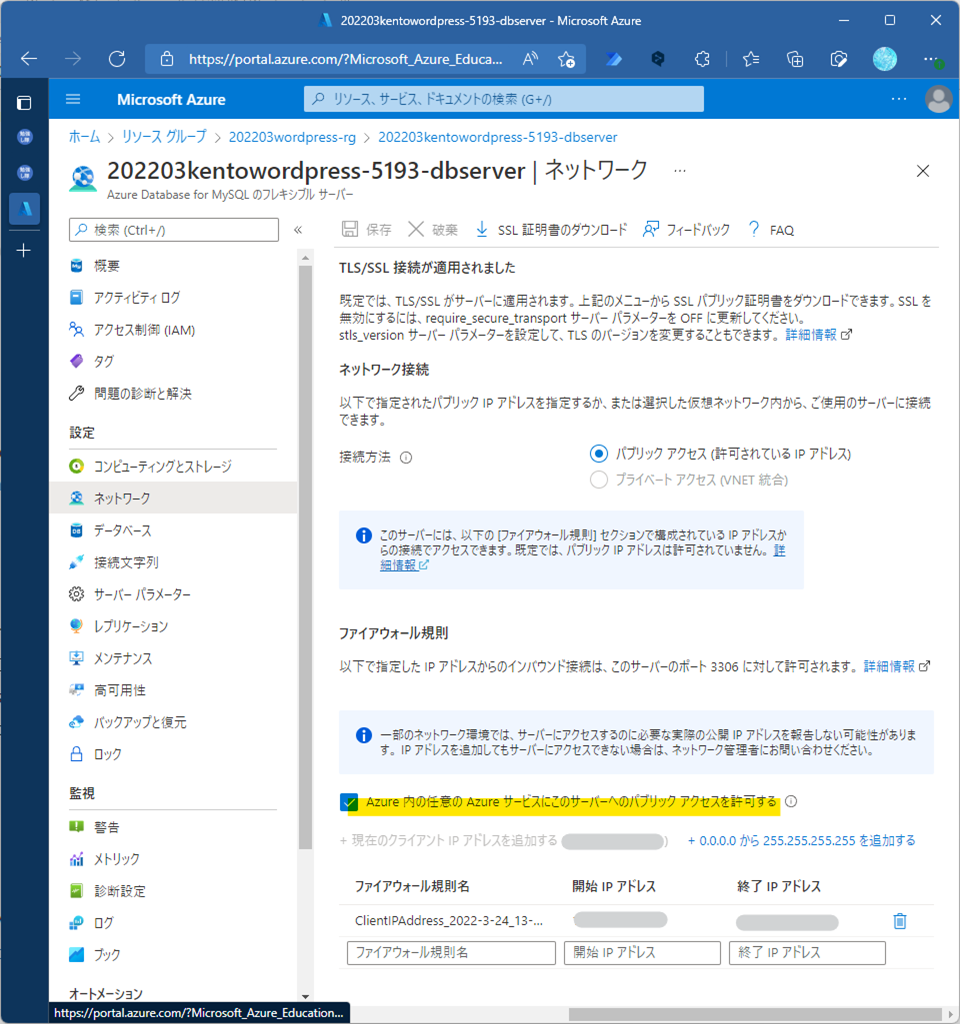
Task: Select プライベート アクセス (VNET 統合) radio button
Action: pos(599,480)
